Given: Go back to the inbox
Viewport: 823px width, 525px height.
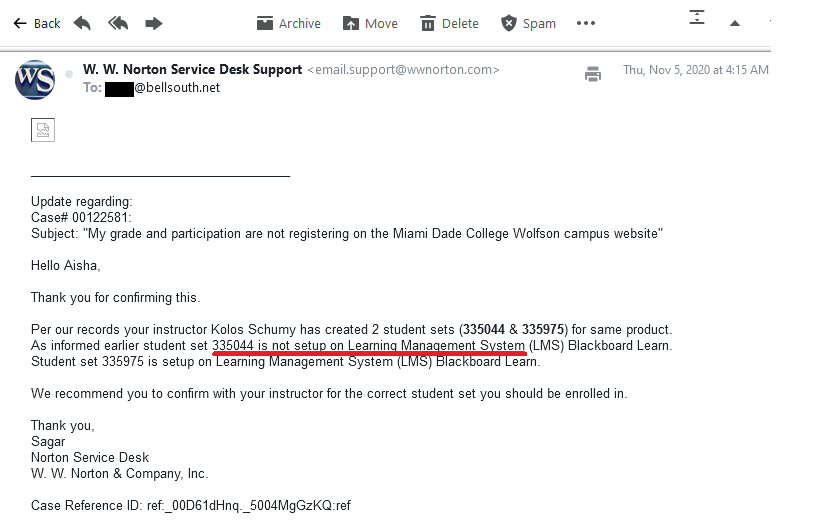Looking at the screenshot, I should 37,23.
